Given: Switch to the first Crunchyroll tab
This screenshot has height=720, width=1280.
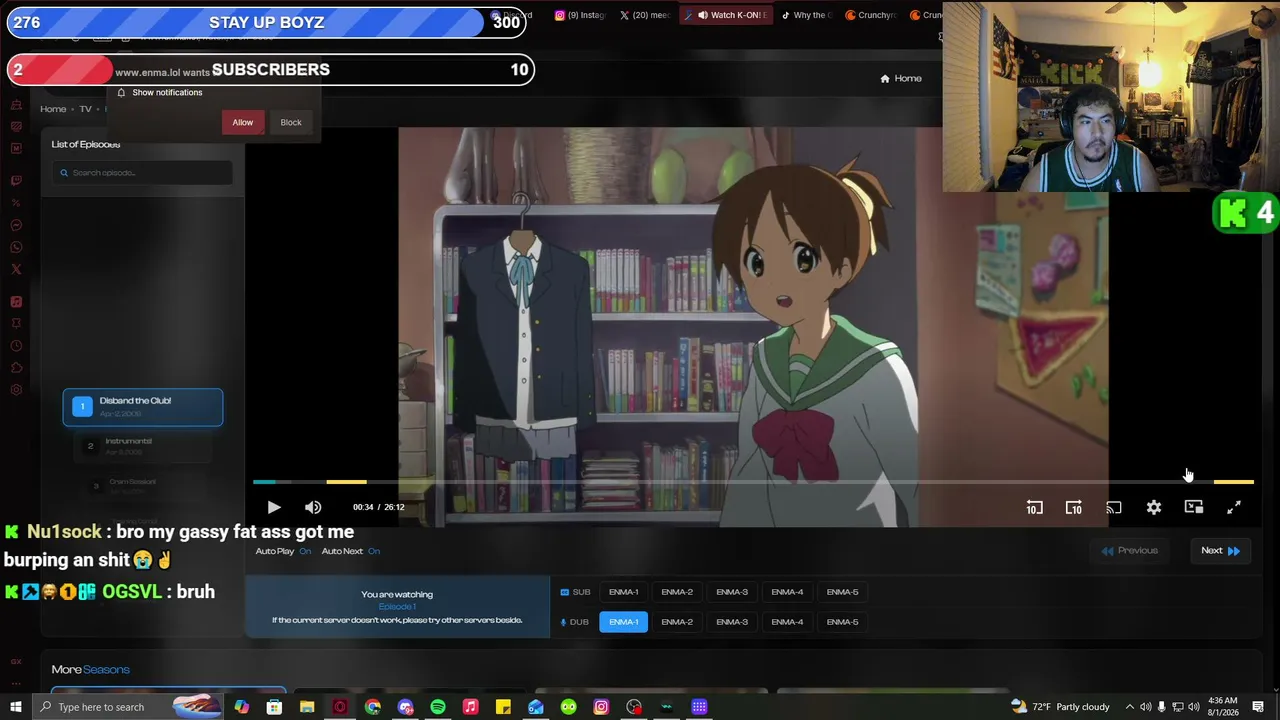Looking at the screenshot, I should pos(870,15).
